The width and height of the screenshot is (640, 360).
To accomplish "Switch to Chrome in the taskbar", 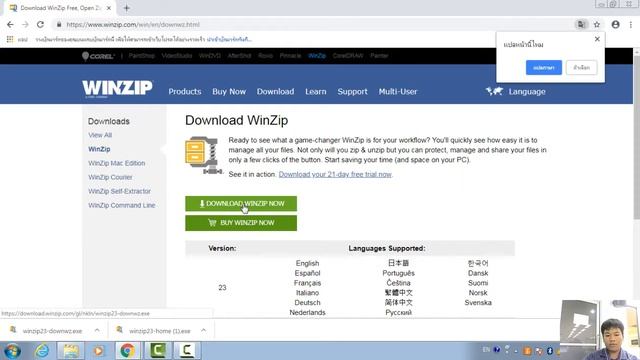I will tap(127, 351).
